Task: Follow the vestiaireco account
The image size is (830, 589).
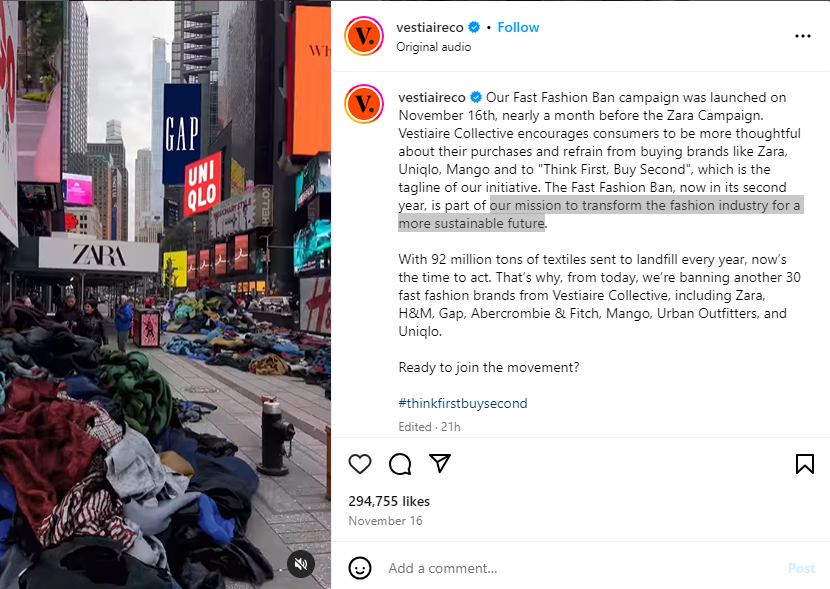Action: pyautogui.click(x=518, y=28)
